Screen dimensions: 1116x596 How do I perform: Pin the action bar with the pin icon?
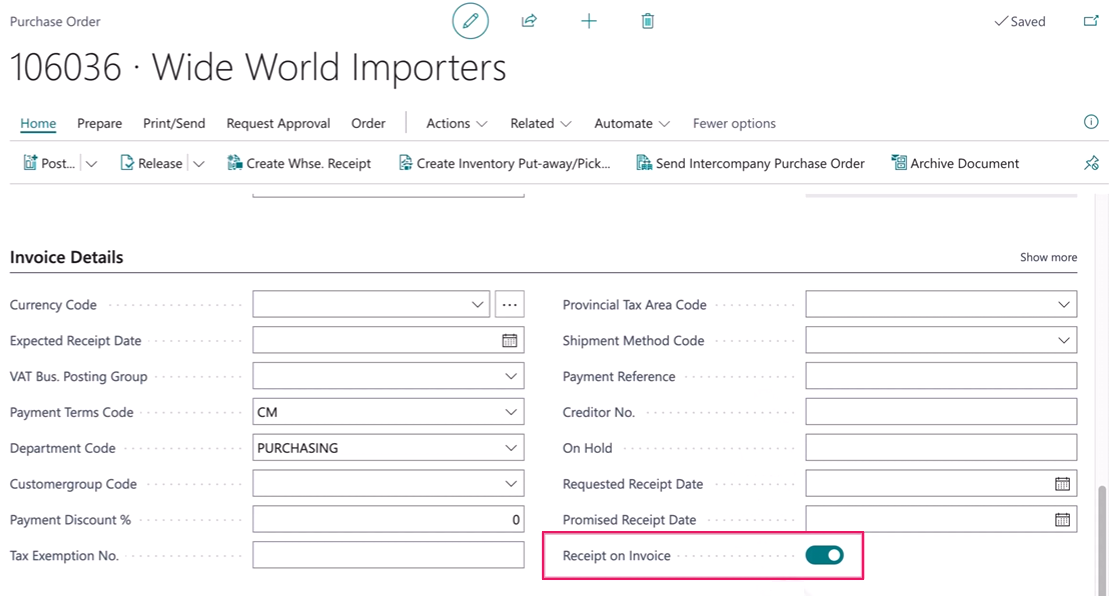[x=1092, y=163]
